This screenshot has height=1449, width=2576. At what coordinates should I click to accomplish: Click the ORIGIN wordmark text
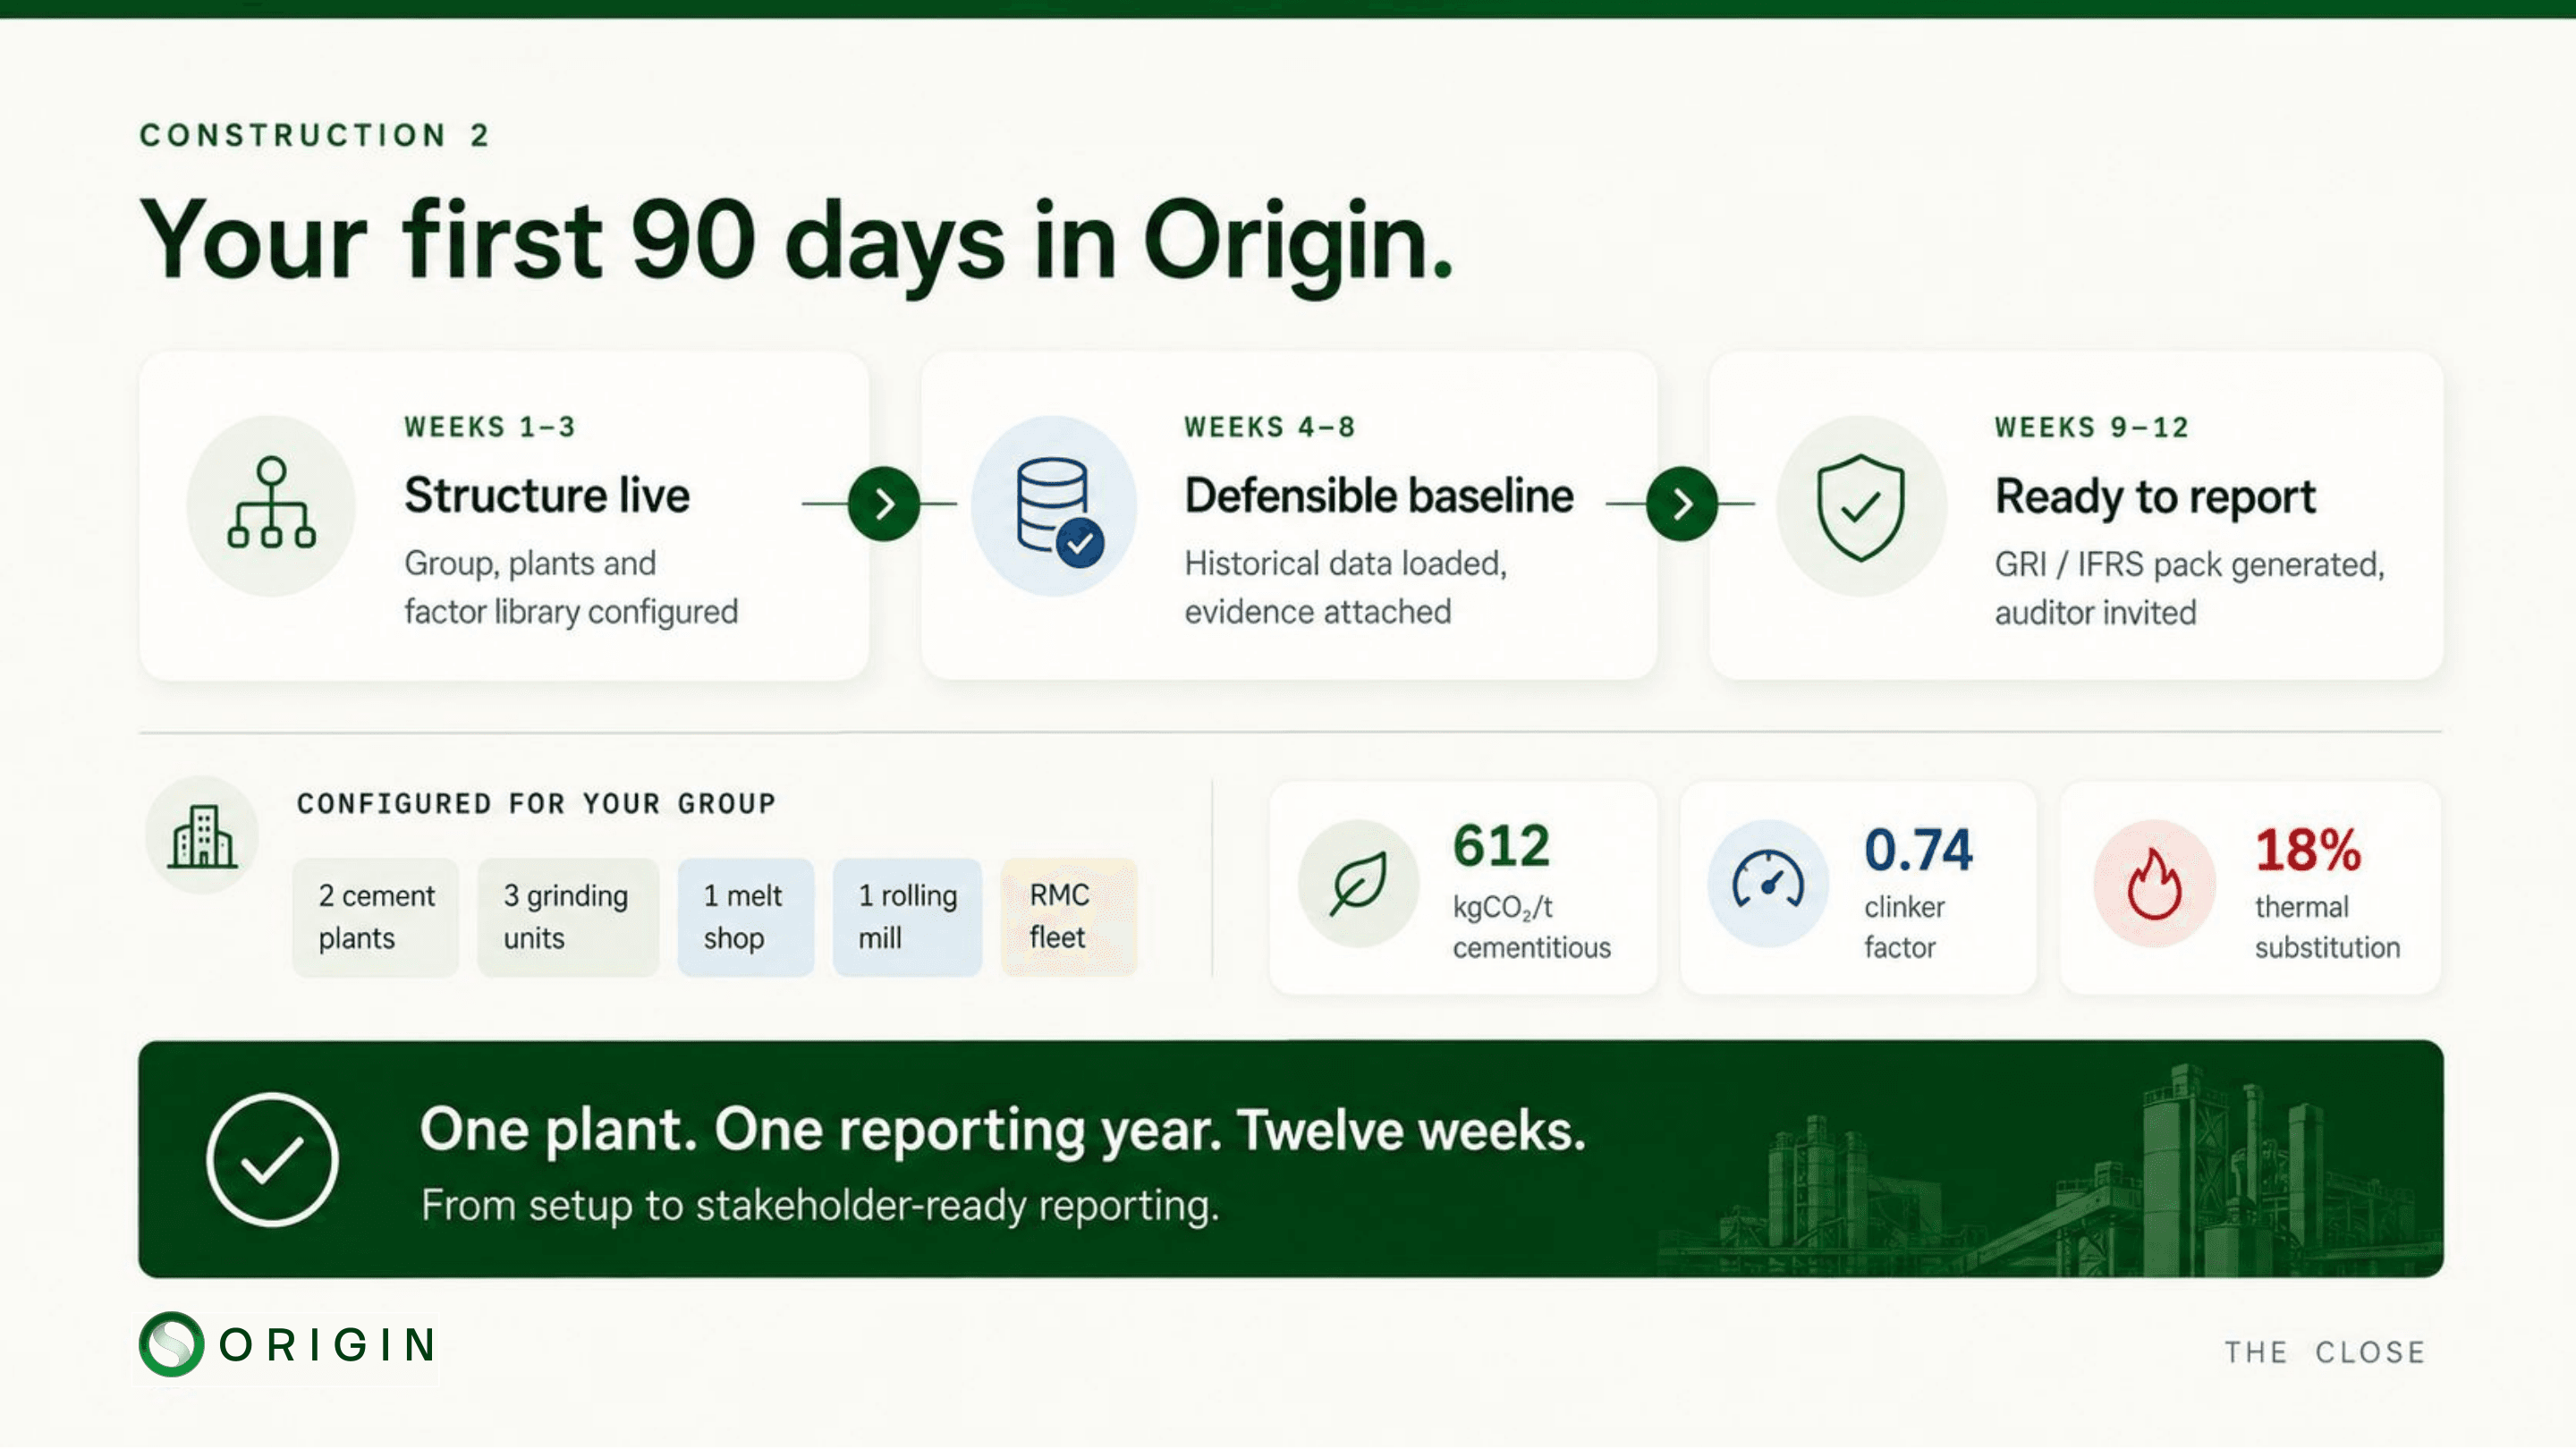tap(329, 1346)
